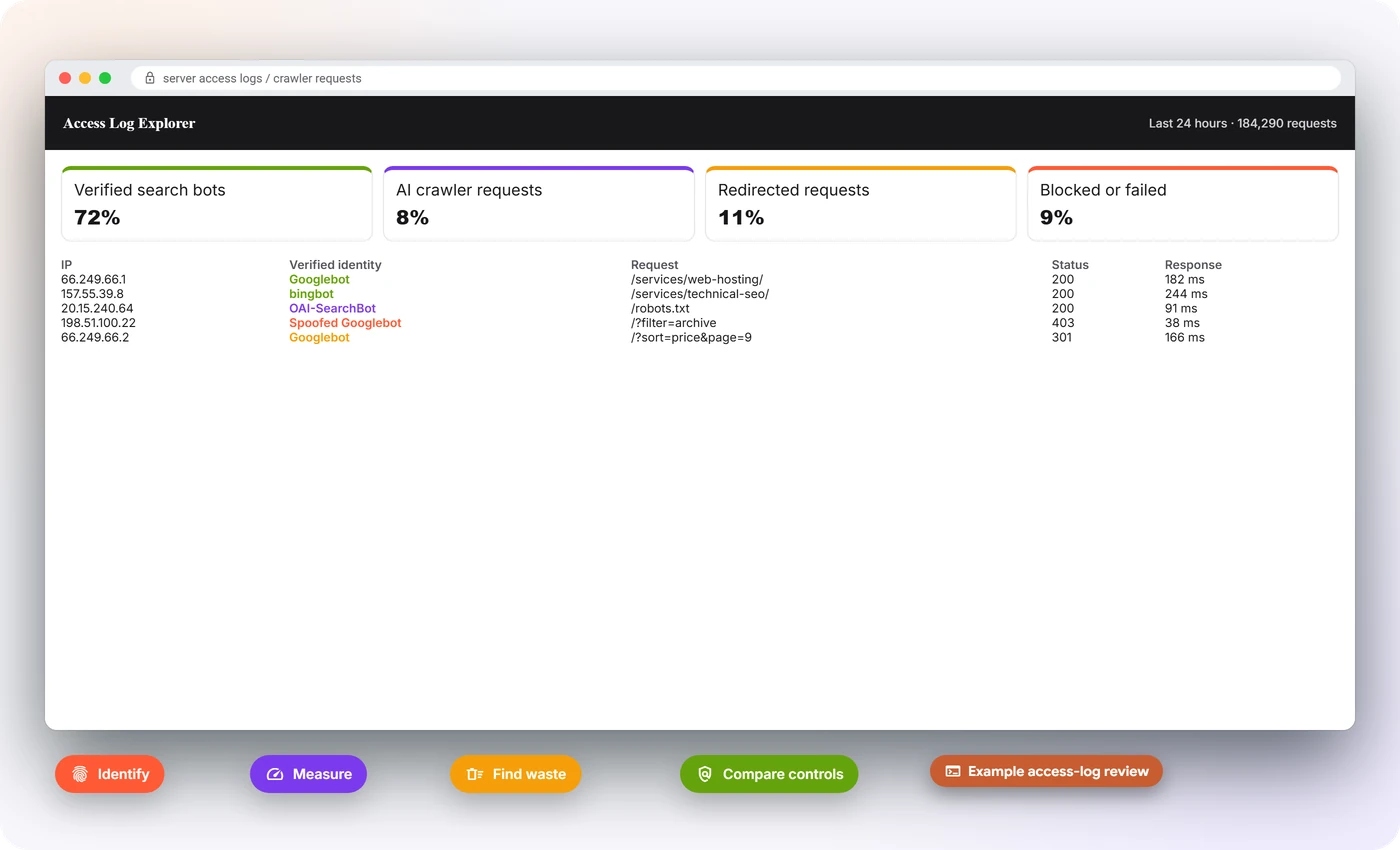Click the IP column header

click(67, 265)
